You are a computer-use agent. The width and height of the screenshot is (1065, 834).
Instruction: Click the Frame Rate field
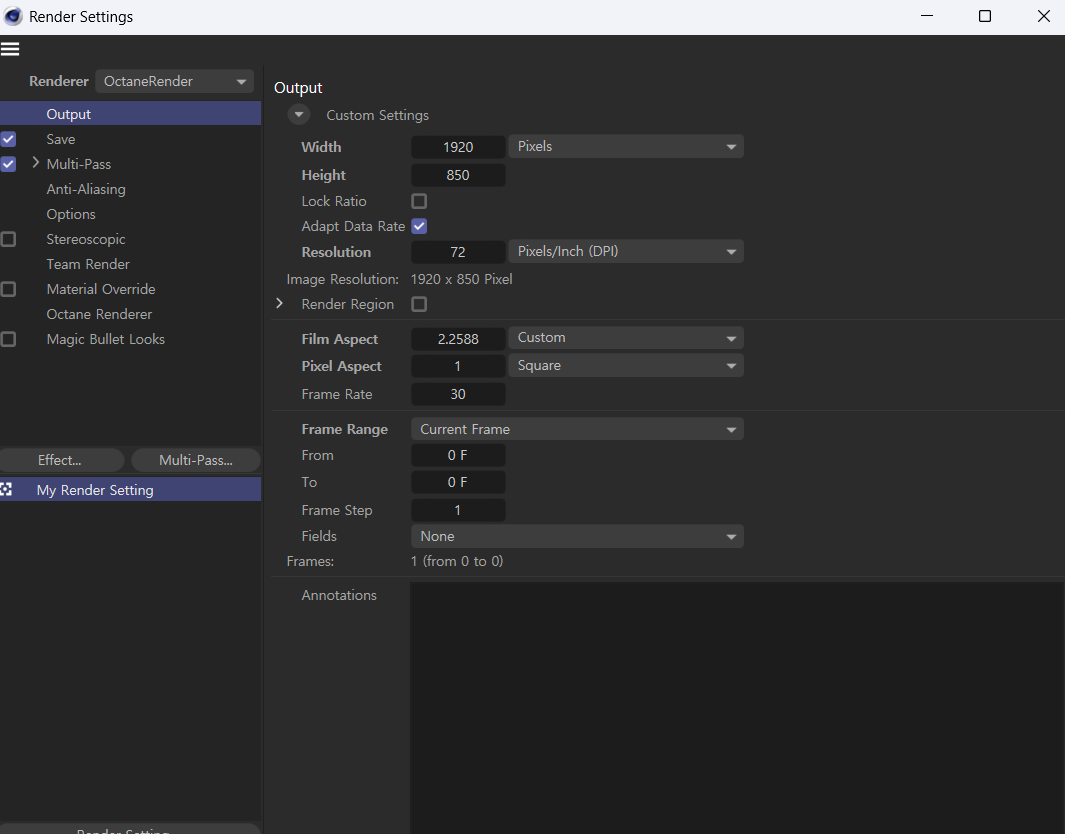(458, 394)
